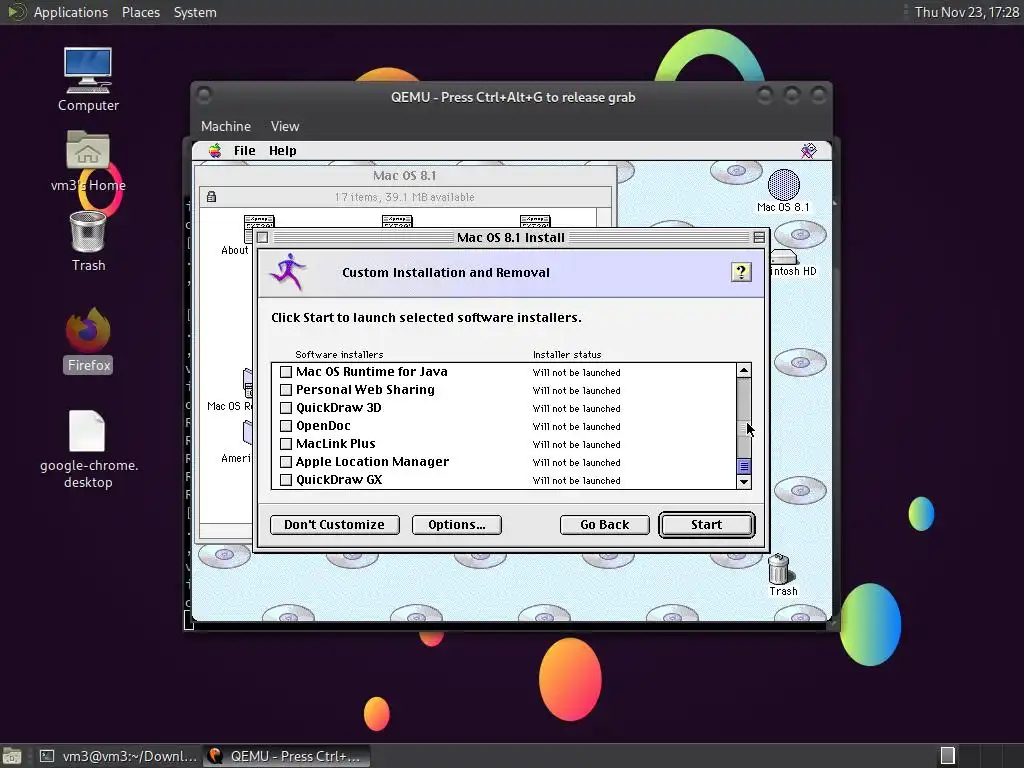Select the MacLink Plus checkbox
Image resolution: width=1024 pixels, height=768 pixels.
point(285,444)
